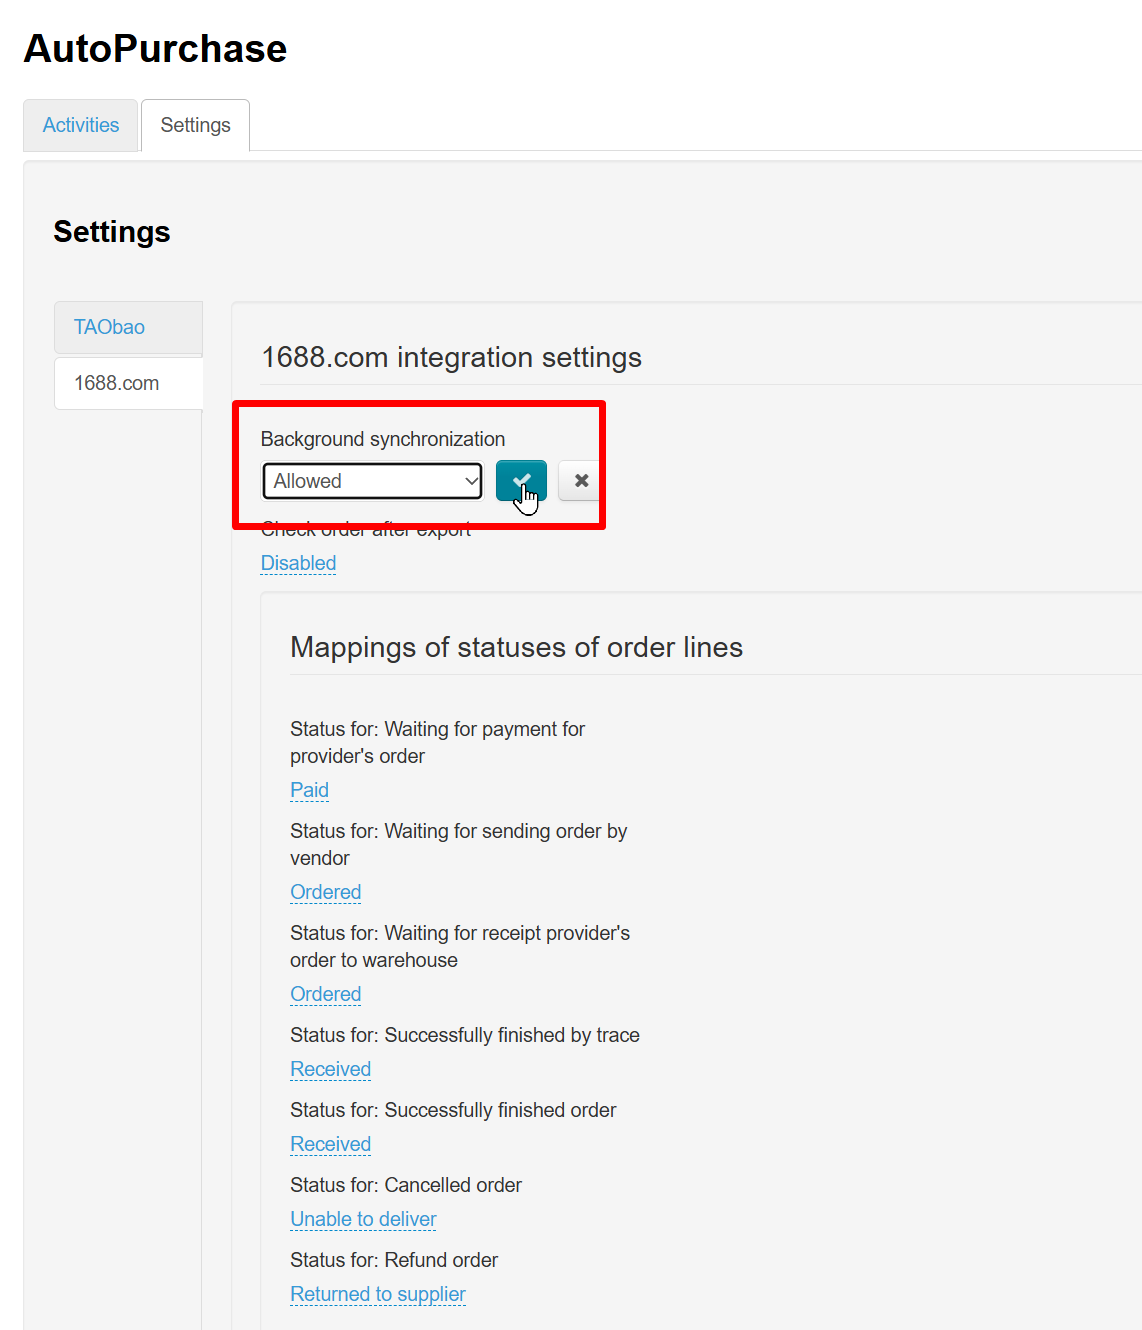Click the AutoPurchase page title
1142x1330 pixels.
pyautogui.click(x=155, y=49)
